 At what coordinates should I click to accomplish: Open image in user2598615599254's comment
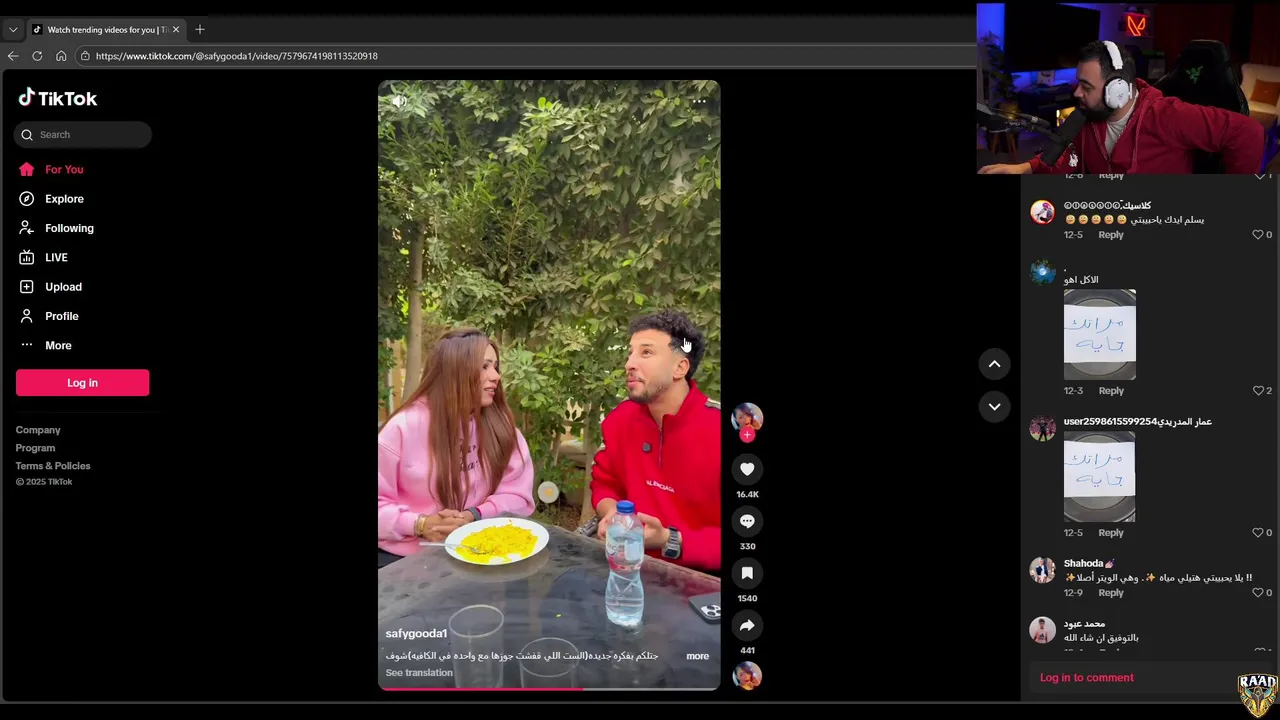click(1100, 477)
